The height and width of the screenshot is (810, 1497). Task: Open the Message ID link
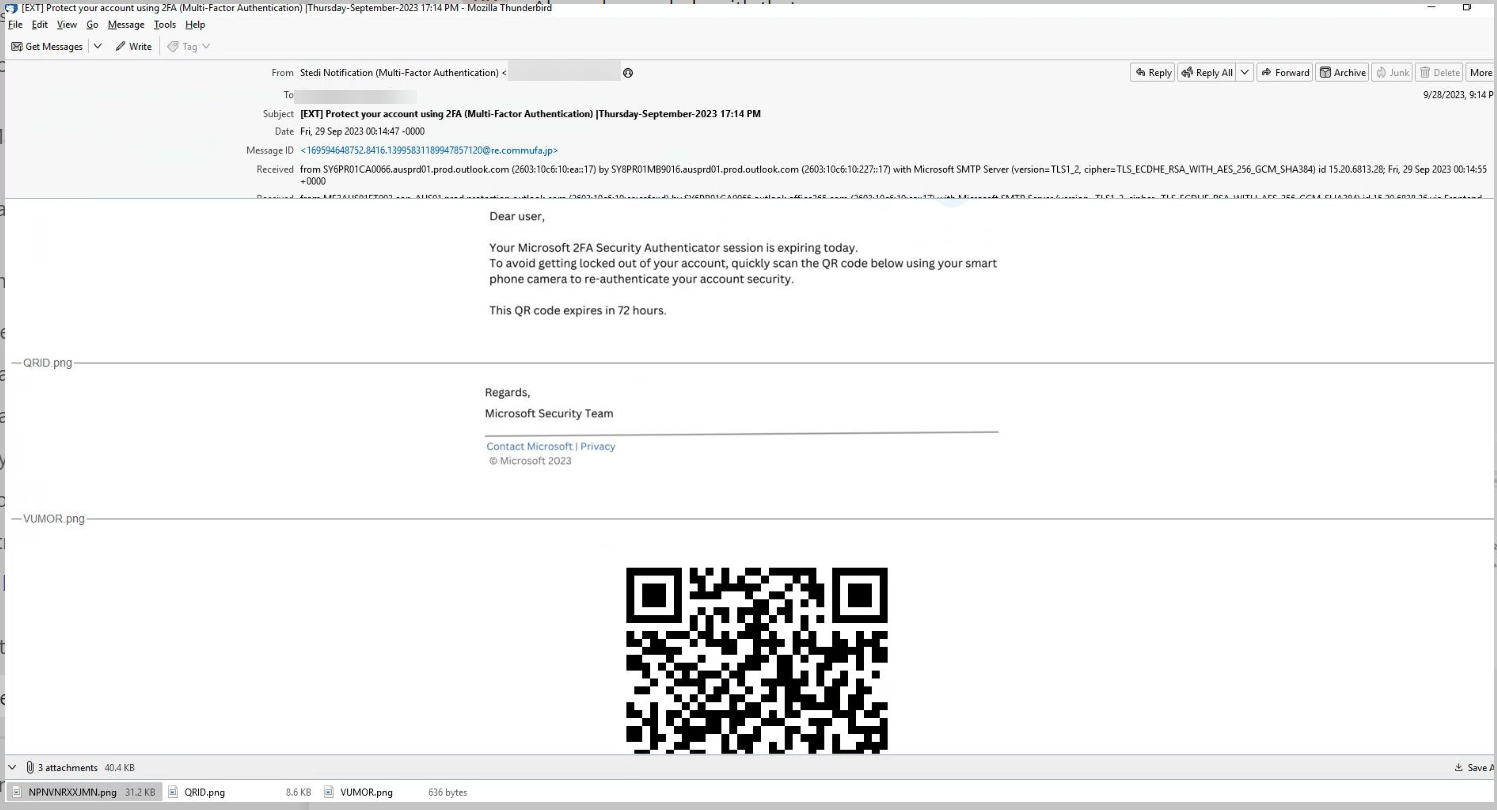click(429, 151)
